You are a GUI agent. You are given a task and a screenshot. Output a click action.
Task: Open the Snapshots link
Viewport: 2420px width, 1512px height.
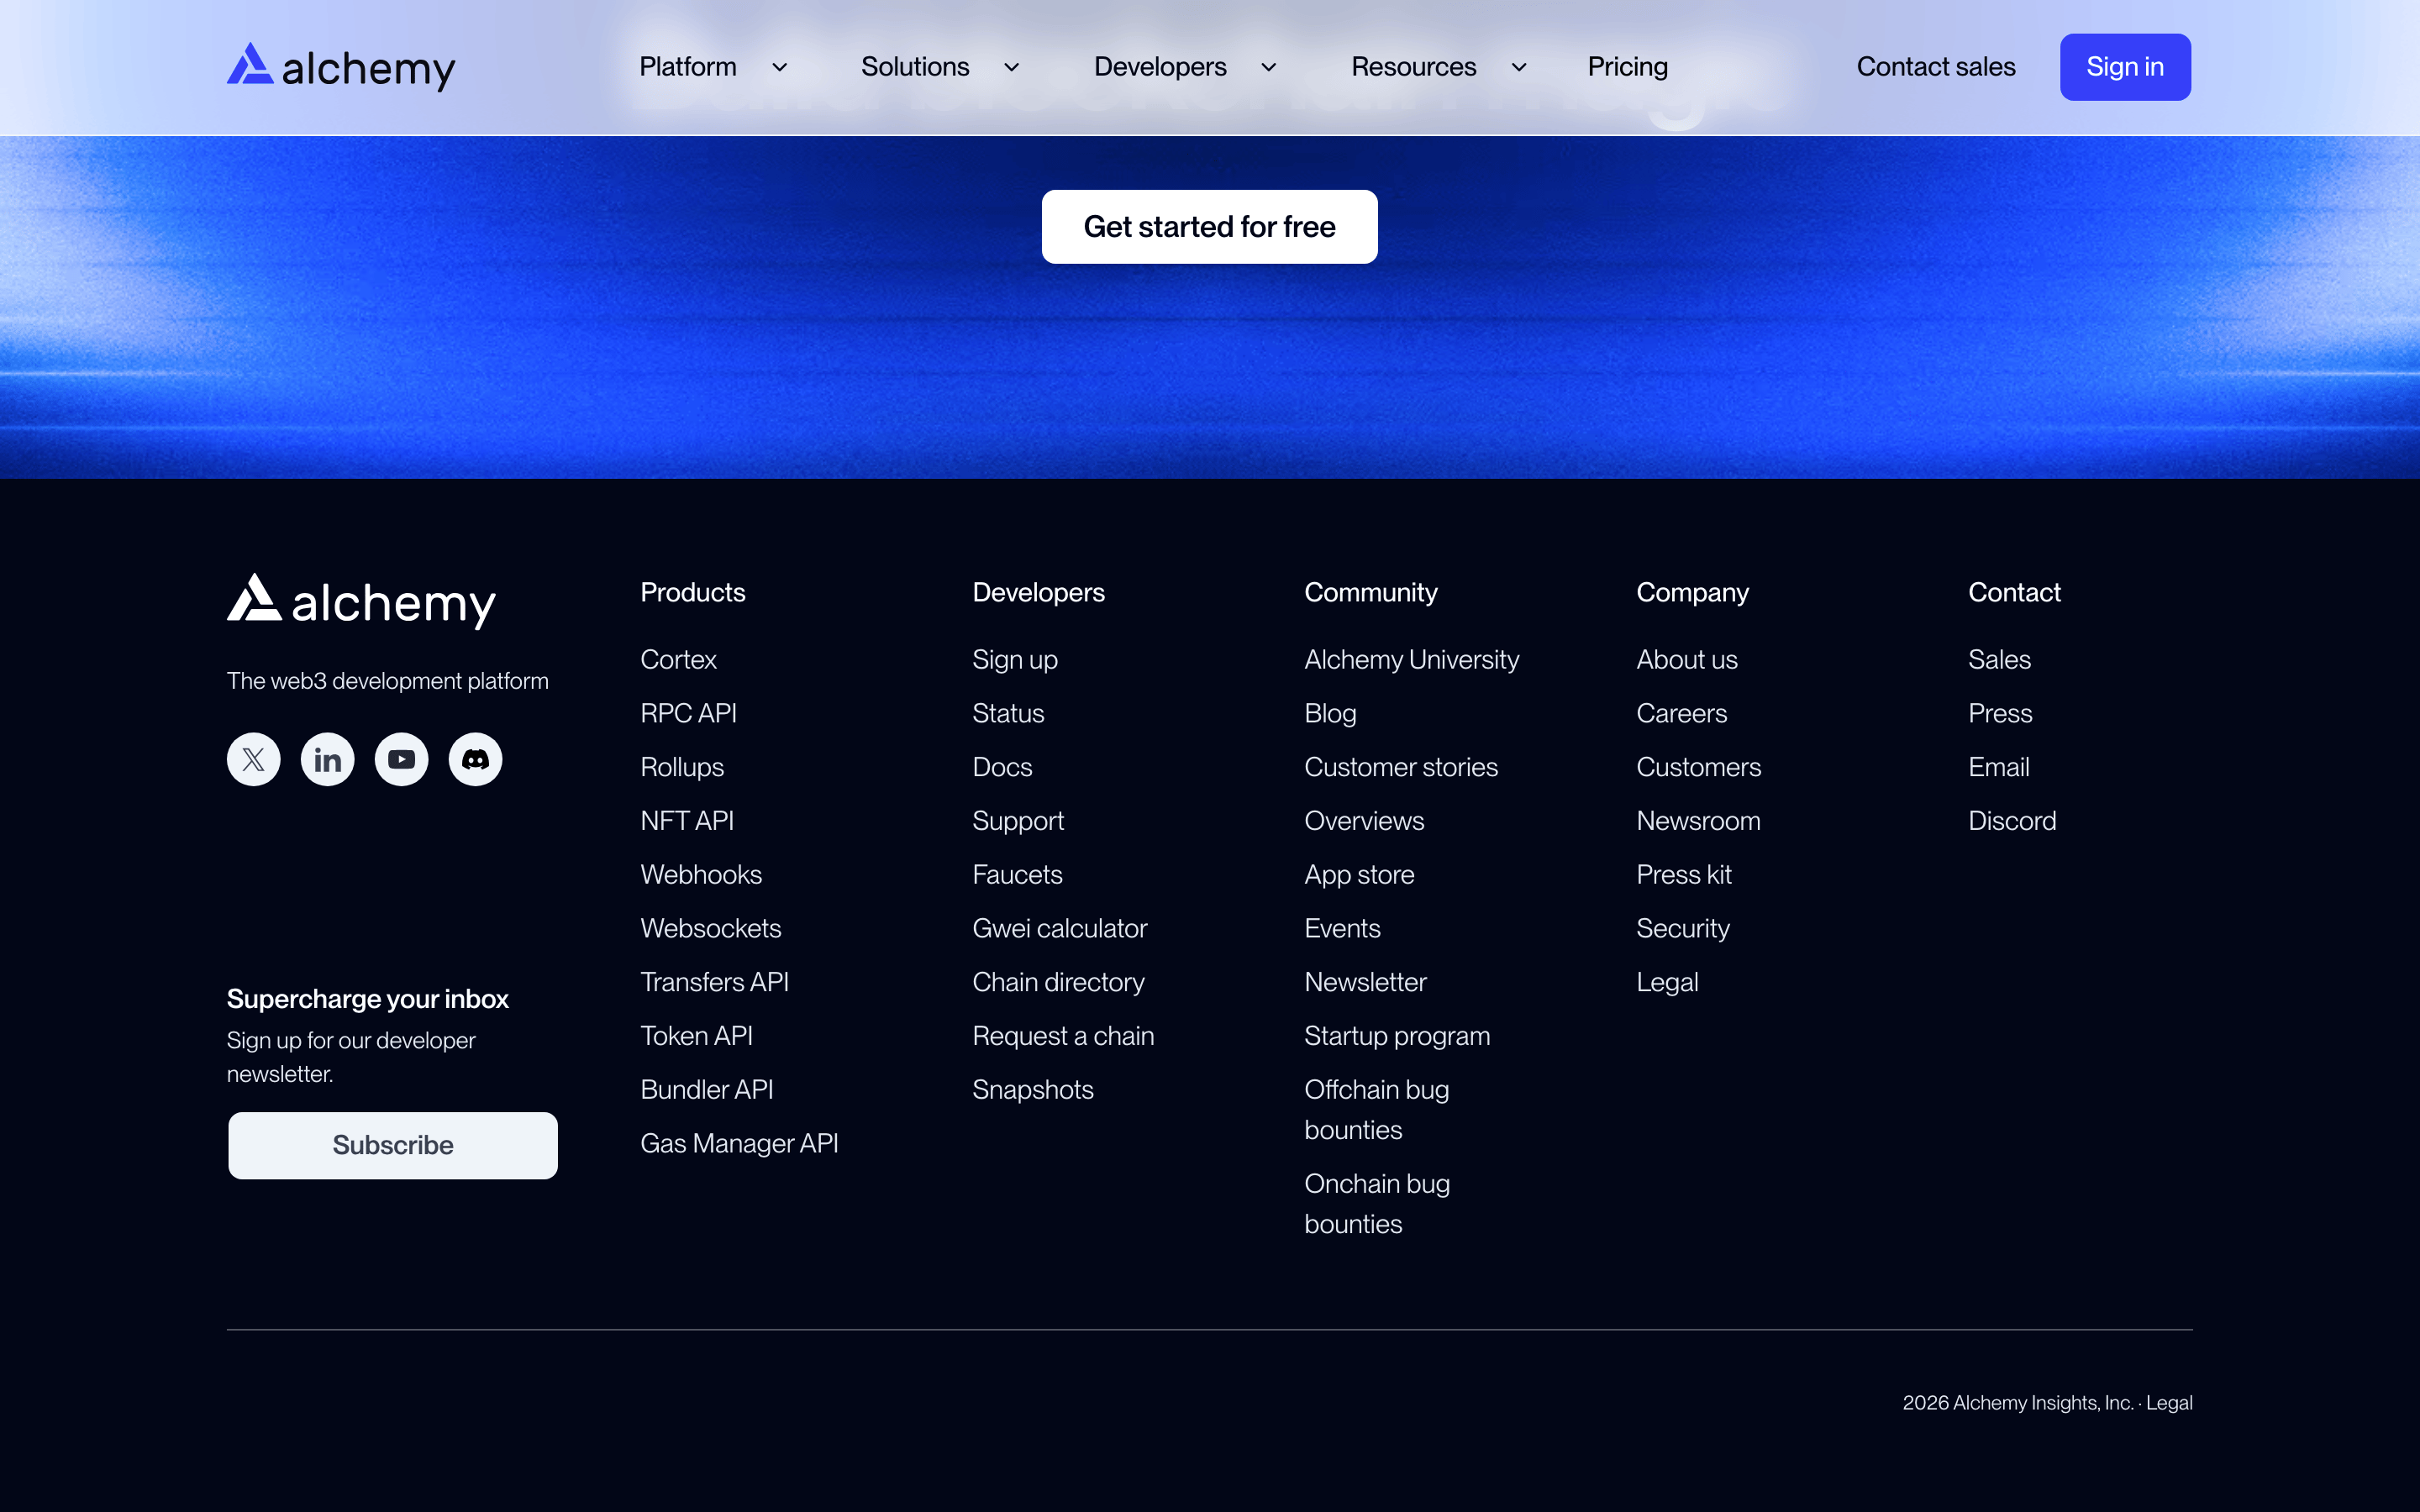coord(1033,1089)
